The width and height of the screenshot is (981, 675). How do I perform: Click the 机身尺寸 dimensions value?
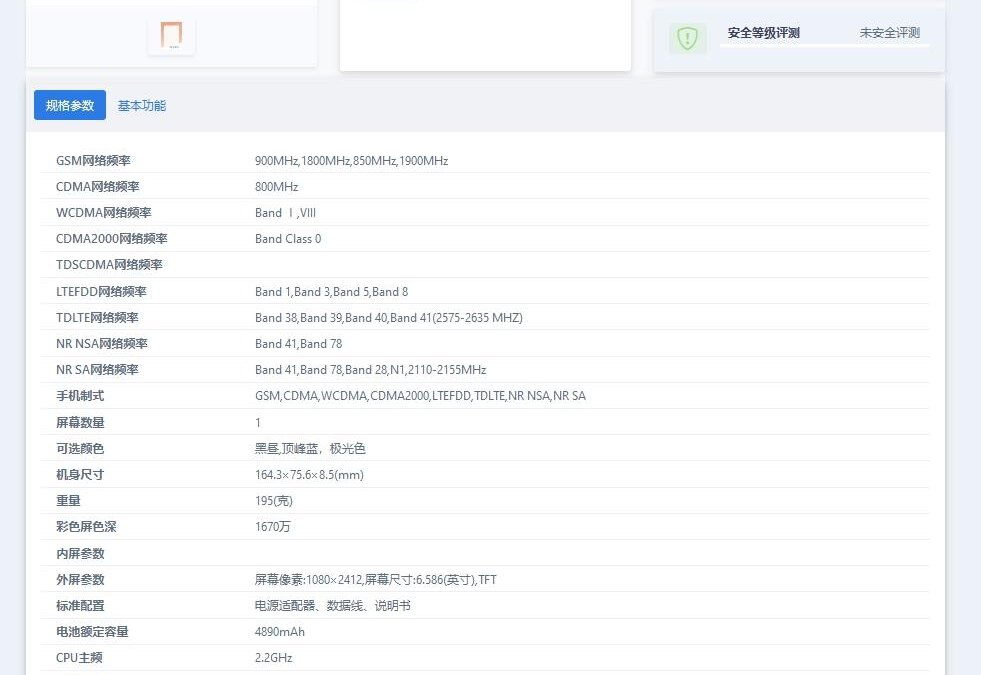[x=310, y=474]
